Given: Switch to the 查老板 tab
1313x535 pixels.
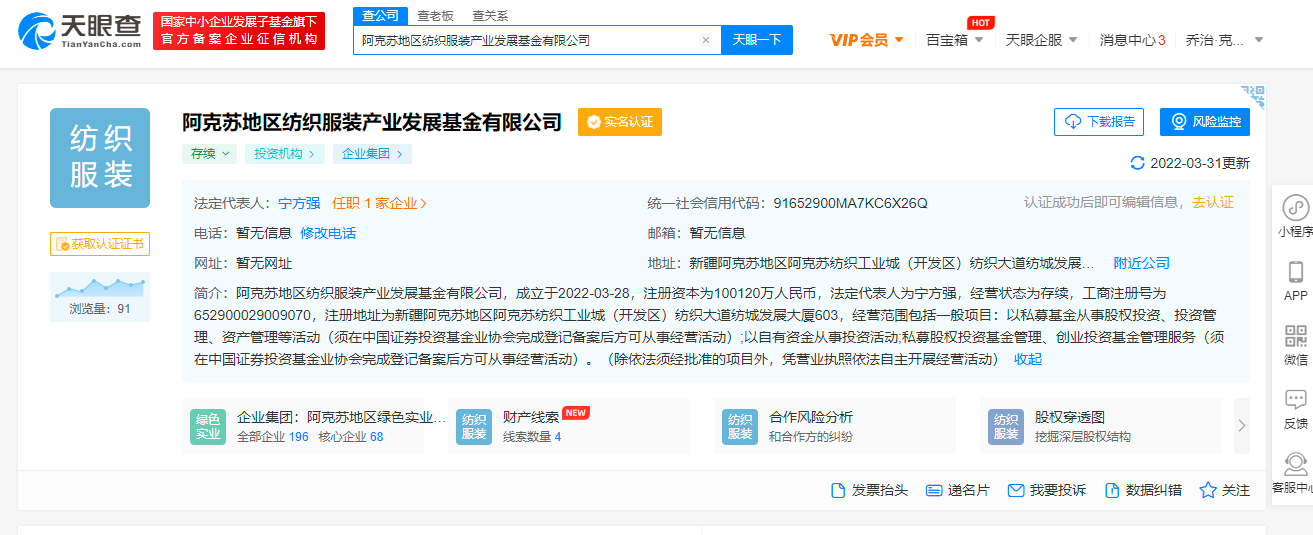Looking at the screenshot, I should tap(435, 15).
